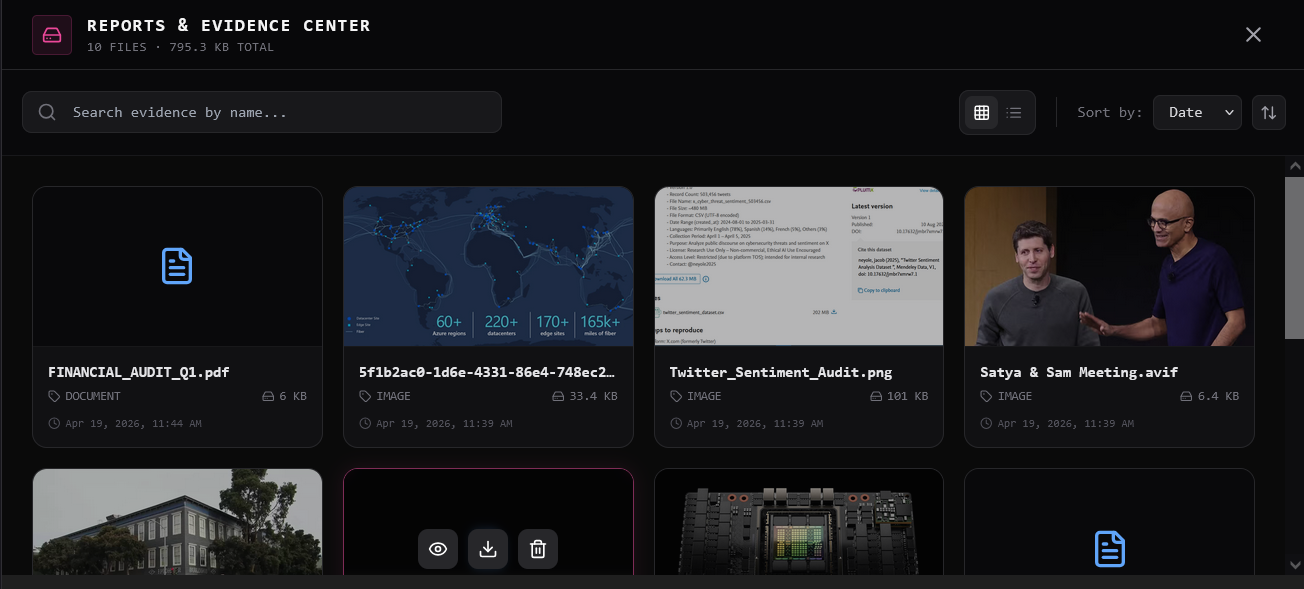Screen dimensions: 1304x589
Task: Open the world map datacenter image thumbnail
Action: [x=488, y=266]
